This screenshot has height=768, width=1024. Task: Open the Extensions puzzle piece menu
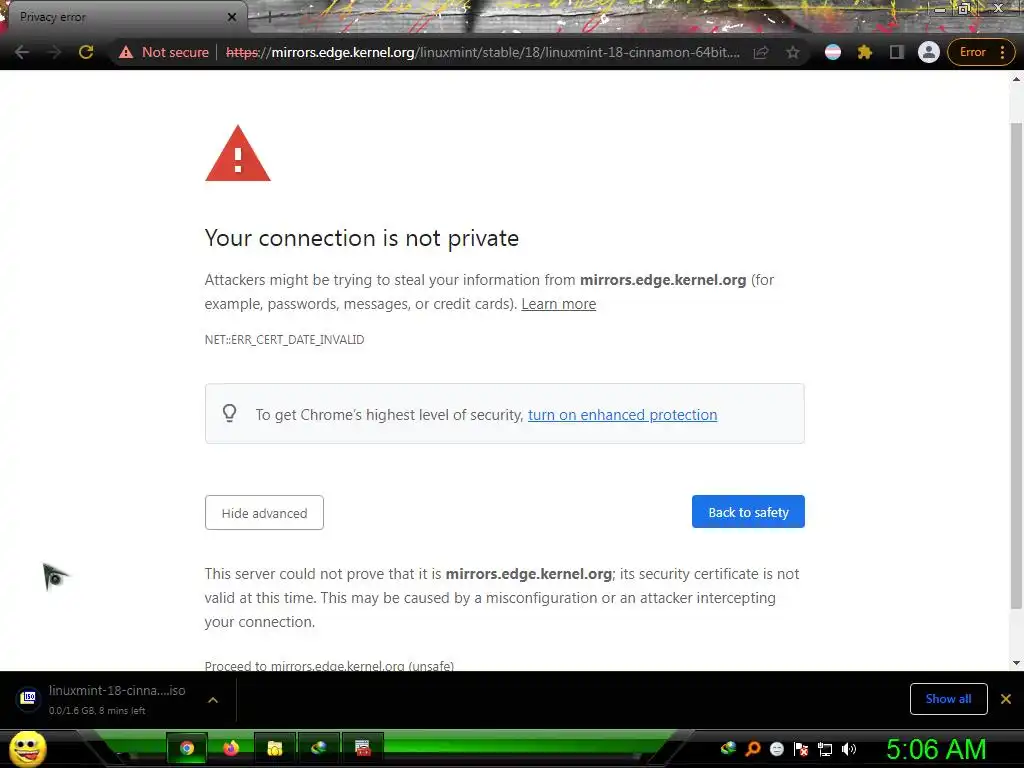[x=865, y=52]
